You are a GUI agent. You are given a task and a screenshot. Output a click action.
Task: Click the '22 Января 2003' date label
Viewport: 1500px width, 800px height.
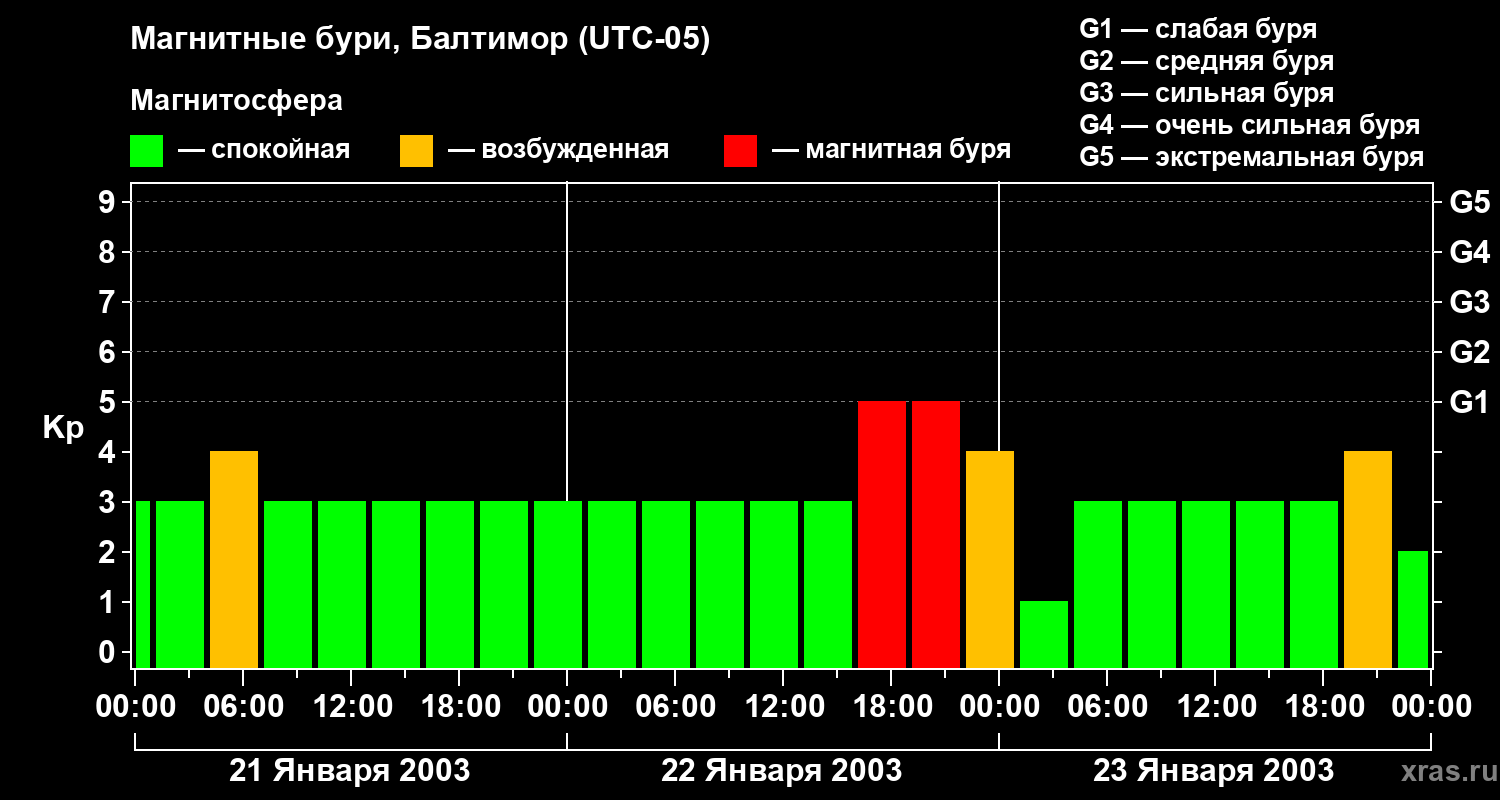point(781,771)
